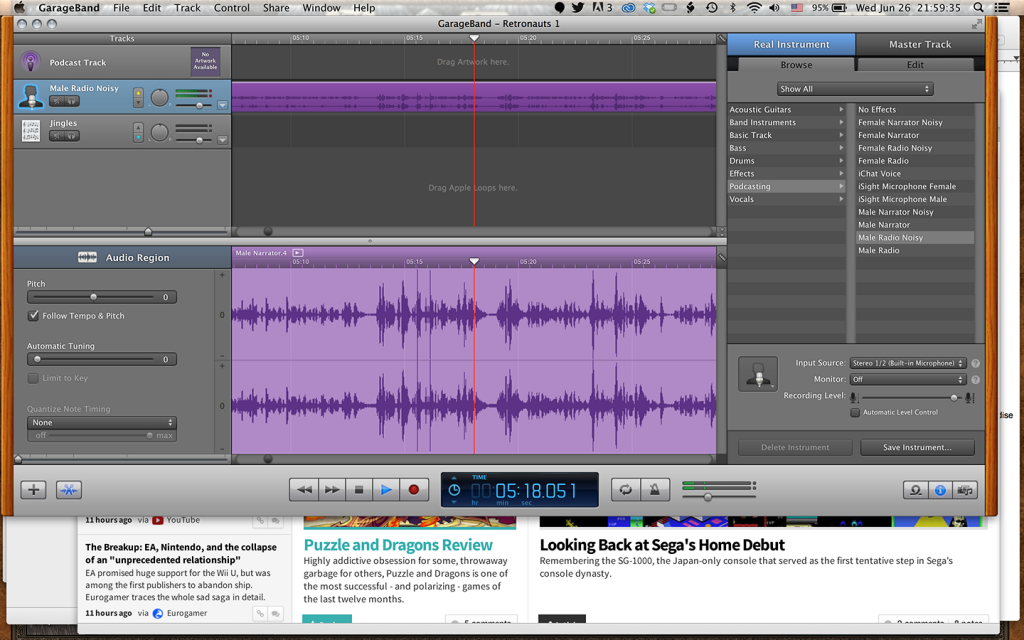Open the Track menu

(x=187, y=8)
